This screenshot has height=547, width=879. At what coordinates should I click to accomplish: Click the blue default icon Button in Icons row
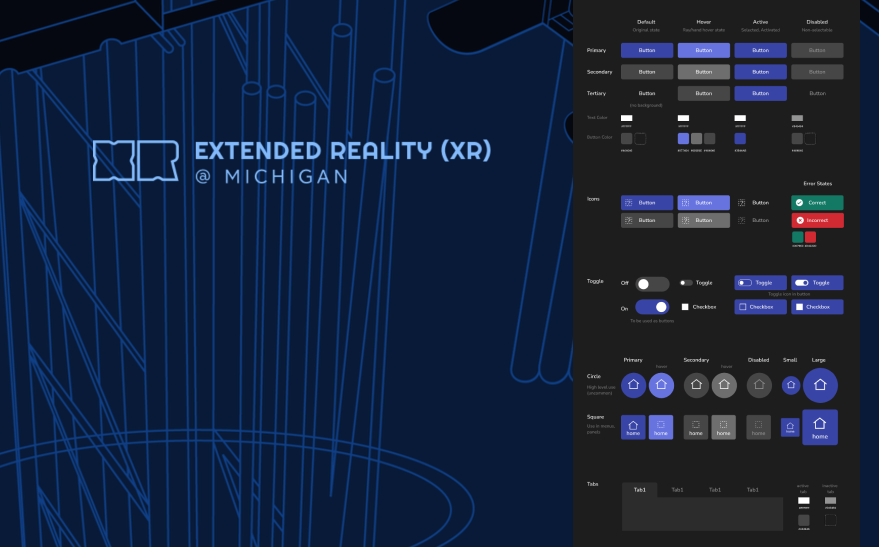pyautogui.click(x=647, y=202)
